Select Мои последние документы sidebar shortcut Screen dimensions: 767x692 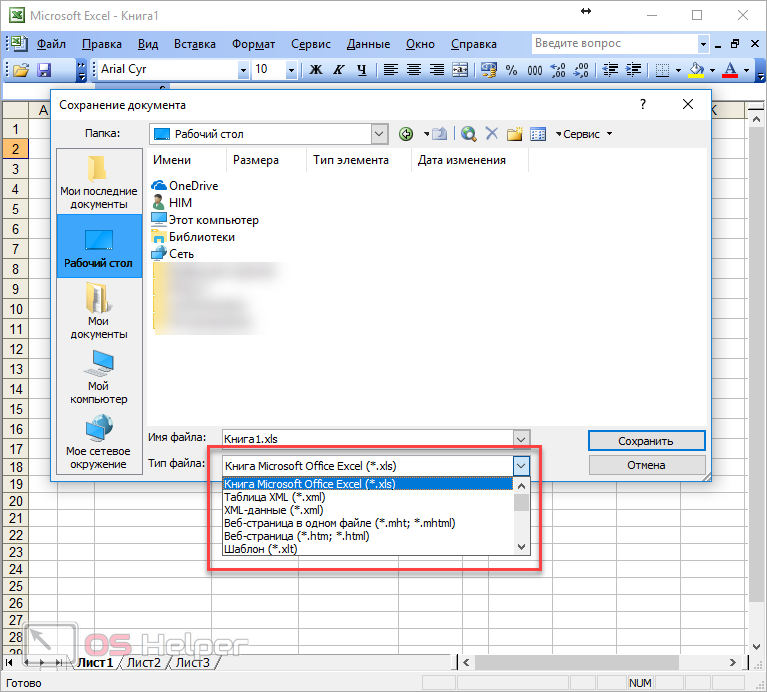pos(99,182)
